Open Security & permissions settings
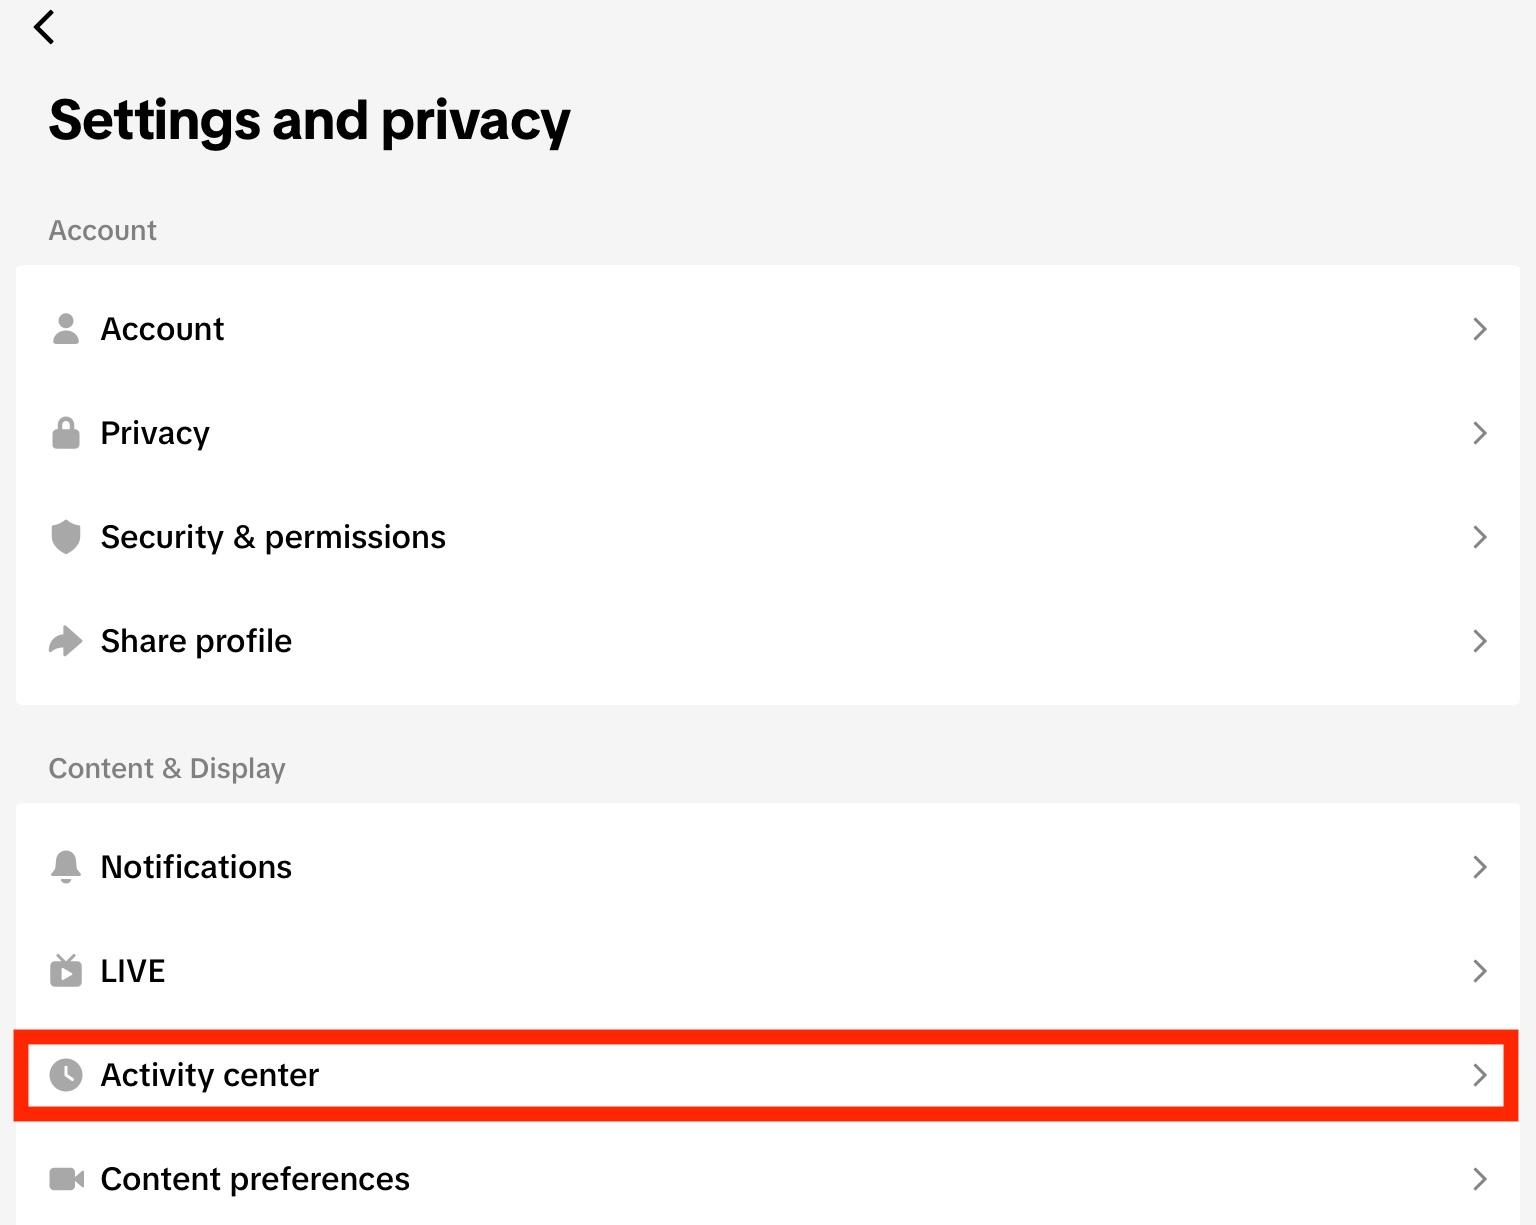1536x1225 pixels. pos(273,537)
